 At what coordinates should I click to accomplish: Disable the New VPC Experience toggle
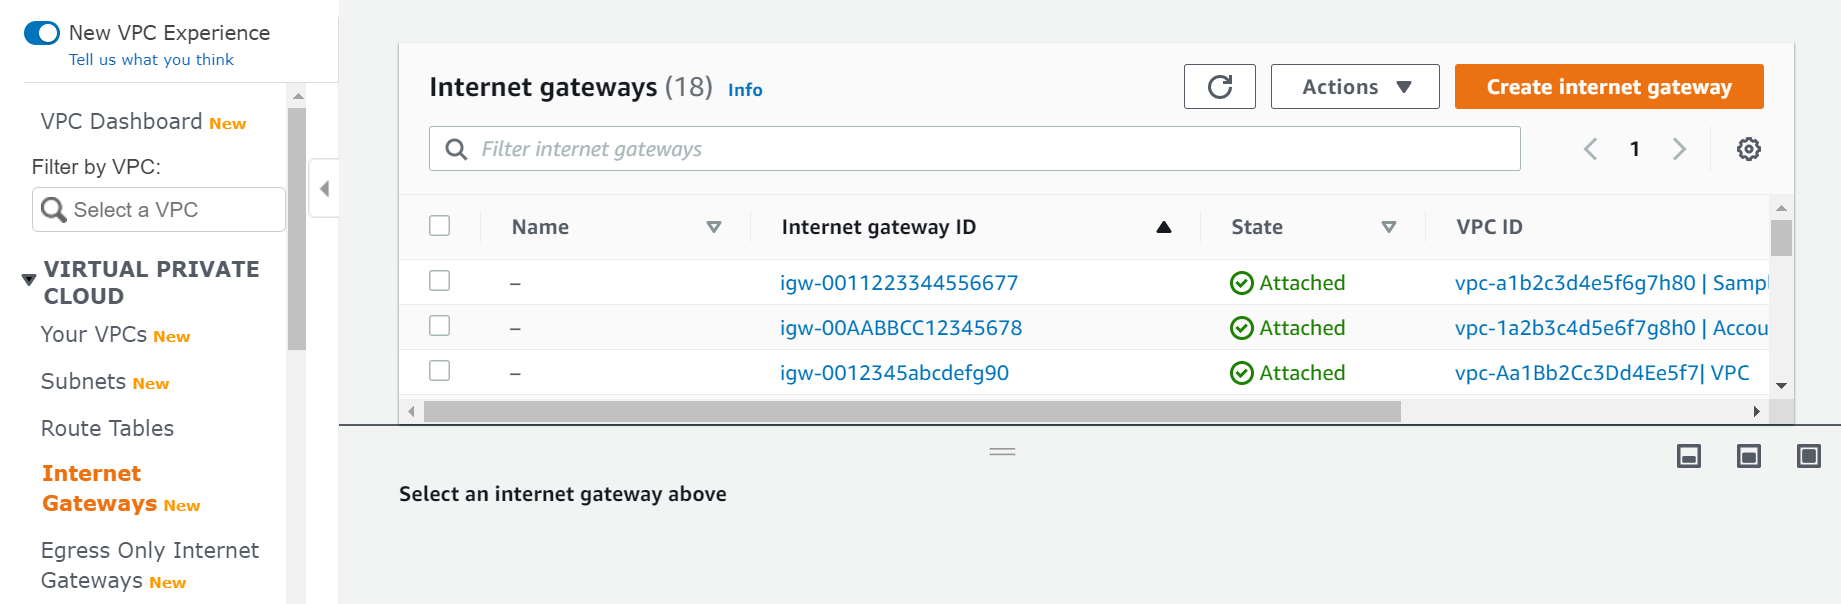[x=41, y=32]
